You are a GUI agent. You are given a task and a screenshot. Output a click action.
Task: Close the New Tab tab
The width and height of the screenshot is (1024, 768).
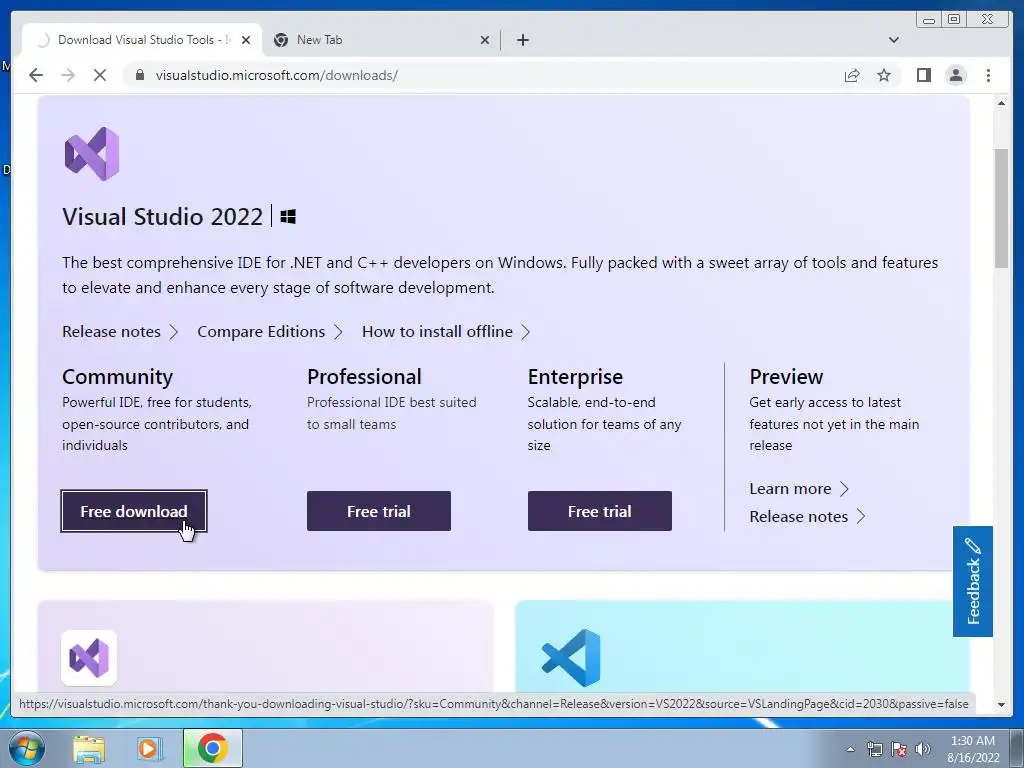[485, 40]
